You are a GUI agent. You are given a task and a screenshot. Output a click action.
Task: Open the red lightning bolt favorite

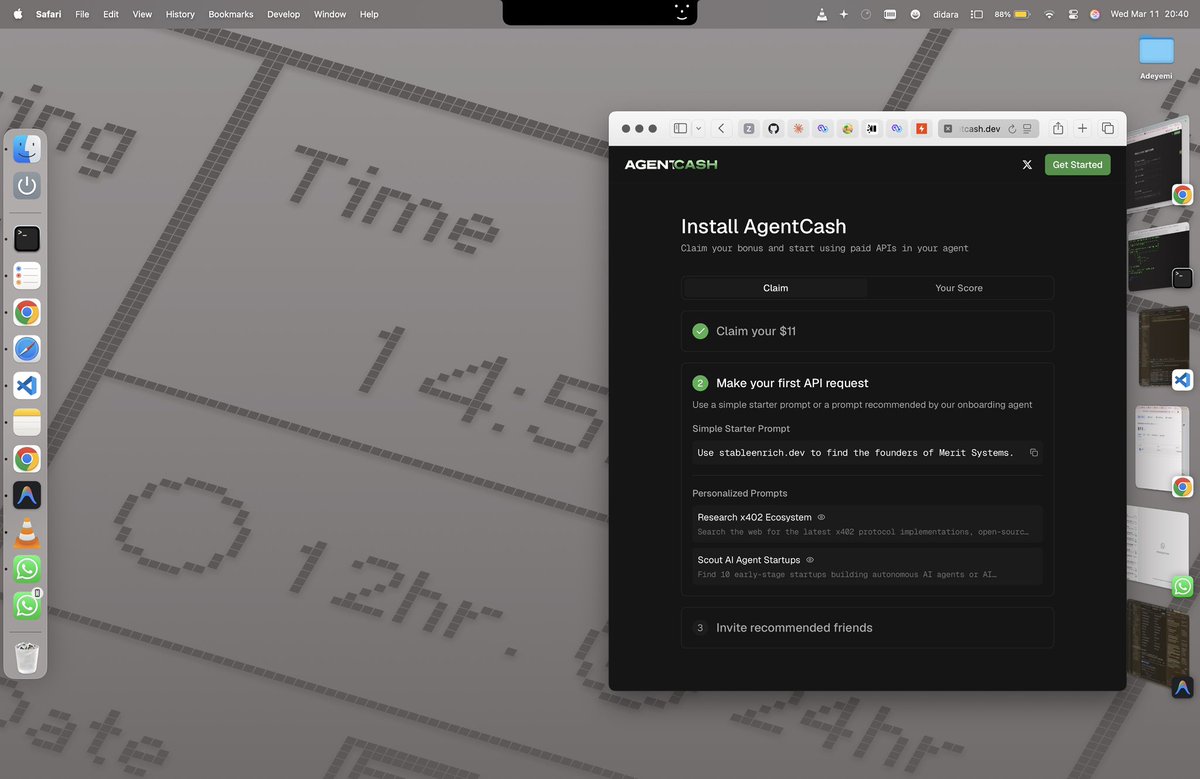(x=921, y=128)
